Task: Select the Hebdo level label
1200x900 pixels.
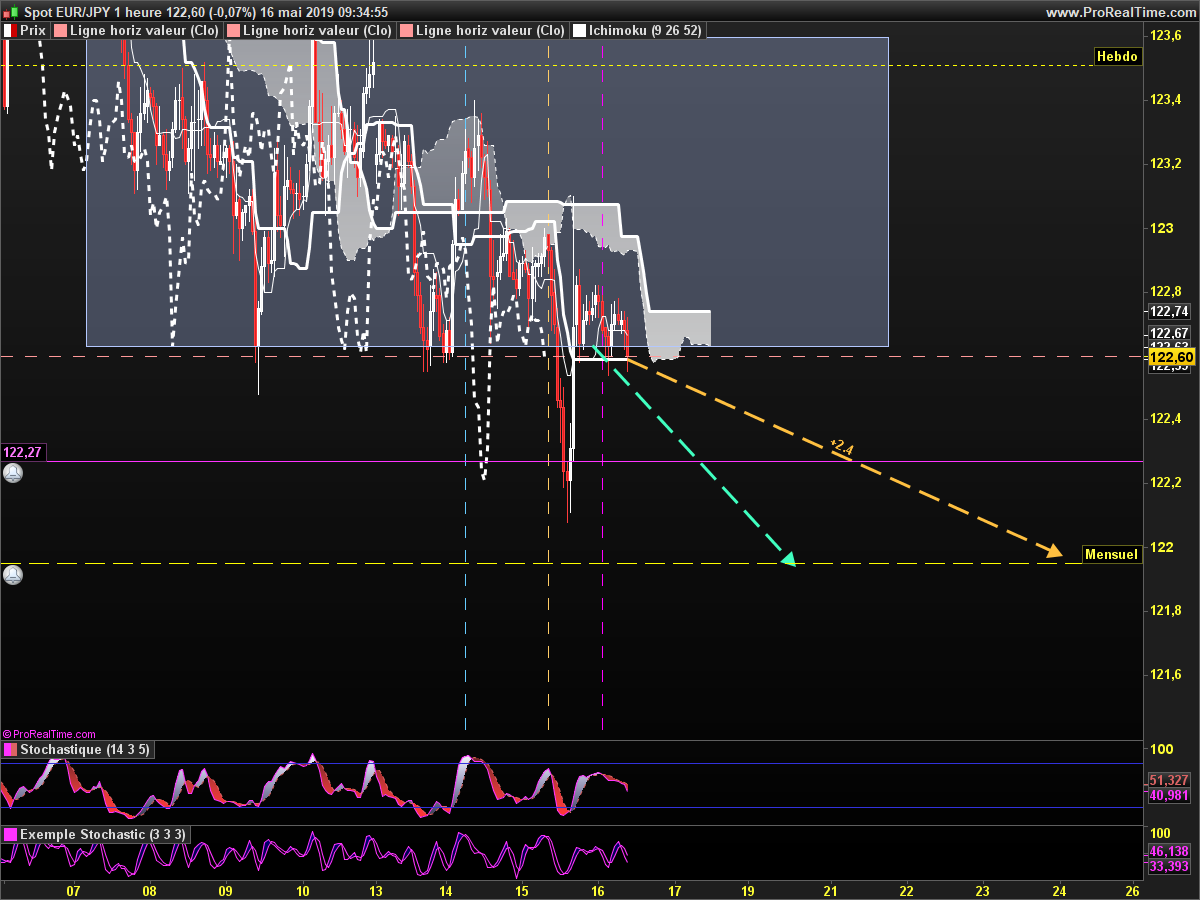Action: [x=1117, y=57]
